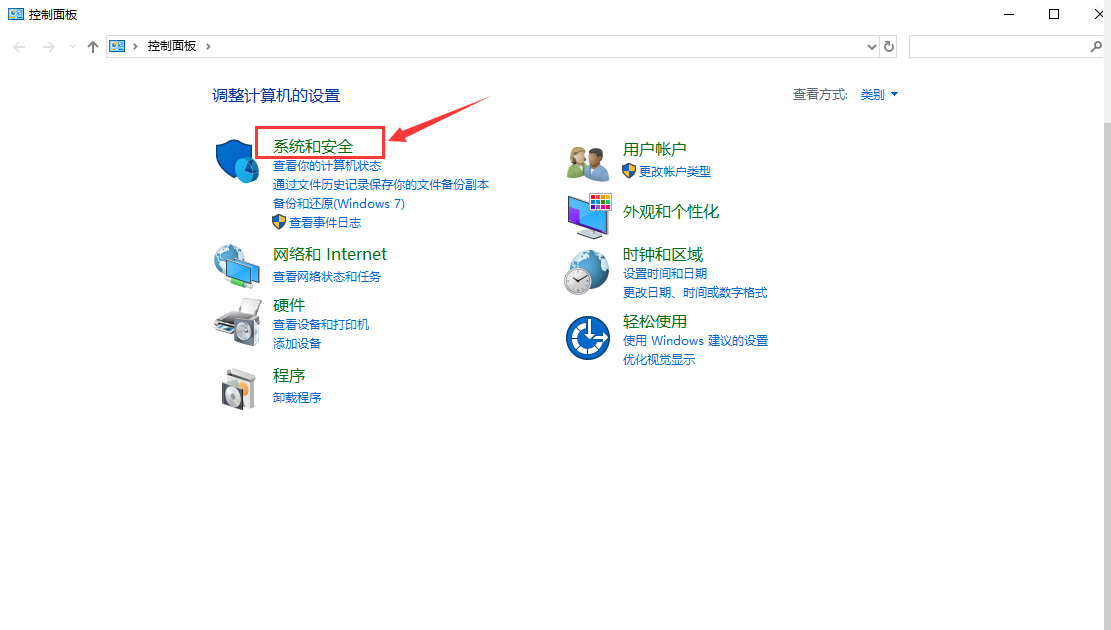Open 程序 category heading

pyautogui.click(x=289, y=375)
